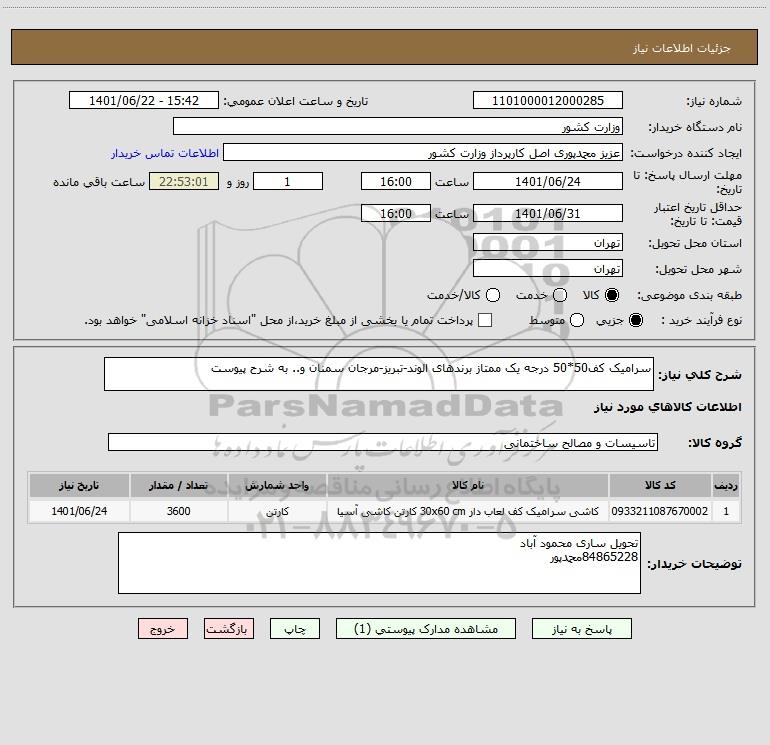770x745 pixels.
Task: Click the response deadline date 1401/06/24 field
Action: (x=548, y=181)
